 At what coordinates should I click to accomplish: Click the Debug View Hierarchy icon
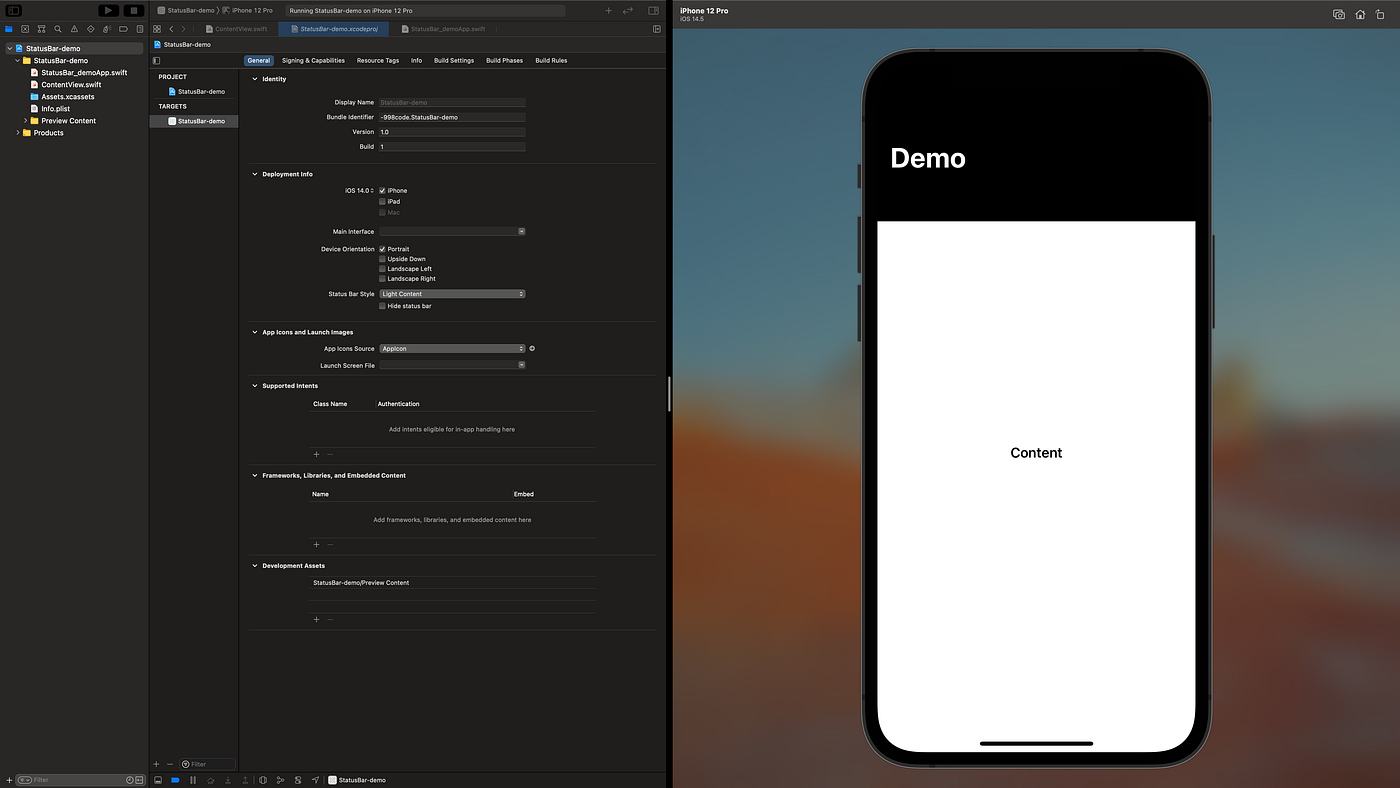(x=262, y=780)
